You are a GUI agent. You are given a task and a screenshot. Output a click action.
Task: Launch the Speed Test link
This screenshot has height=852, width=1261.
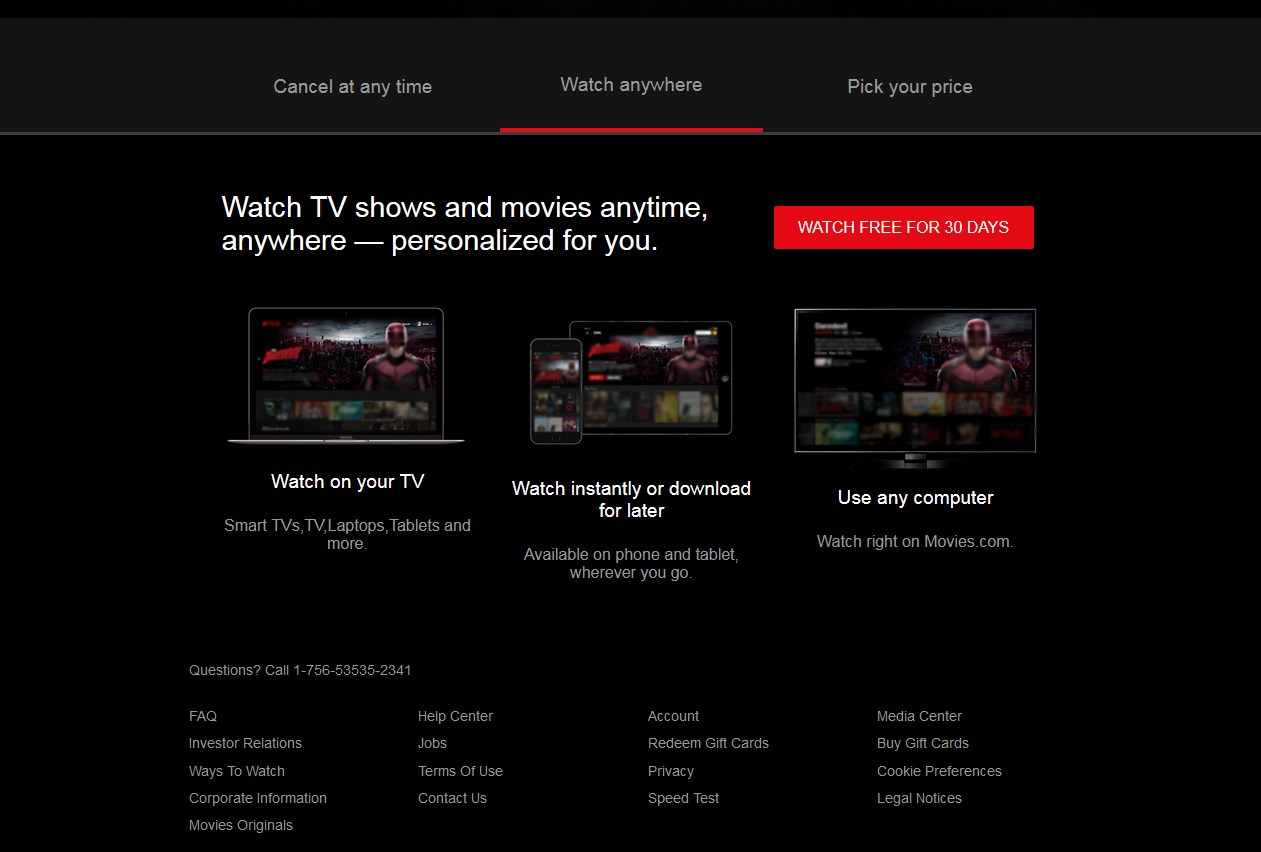[x=683, y=798]
